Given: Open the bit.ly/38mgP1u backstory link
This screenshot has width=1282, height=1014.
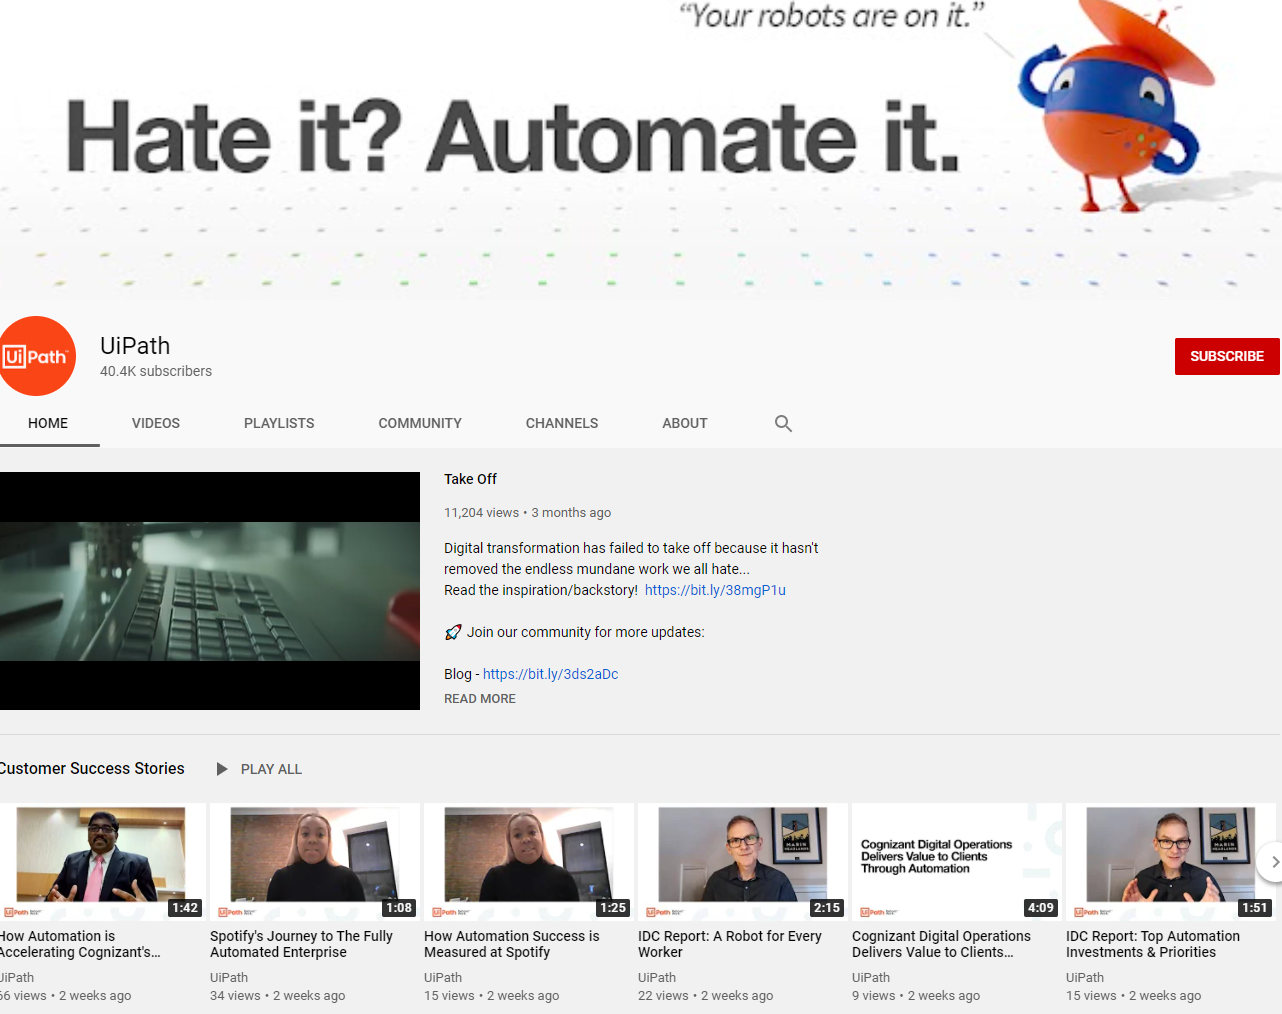Looking at the screenshot, I should (x=715, y=590).
